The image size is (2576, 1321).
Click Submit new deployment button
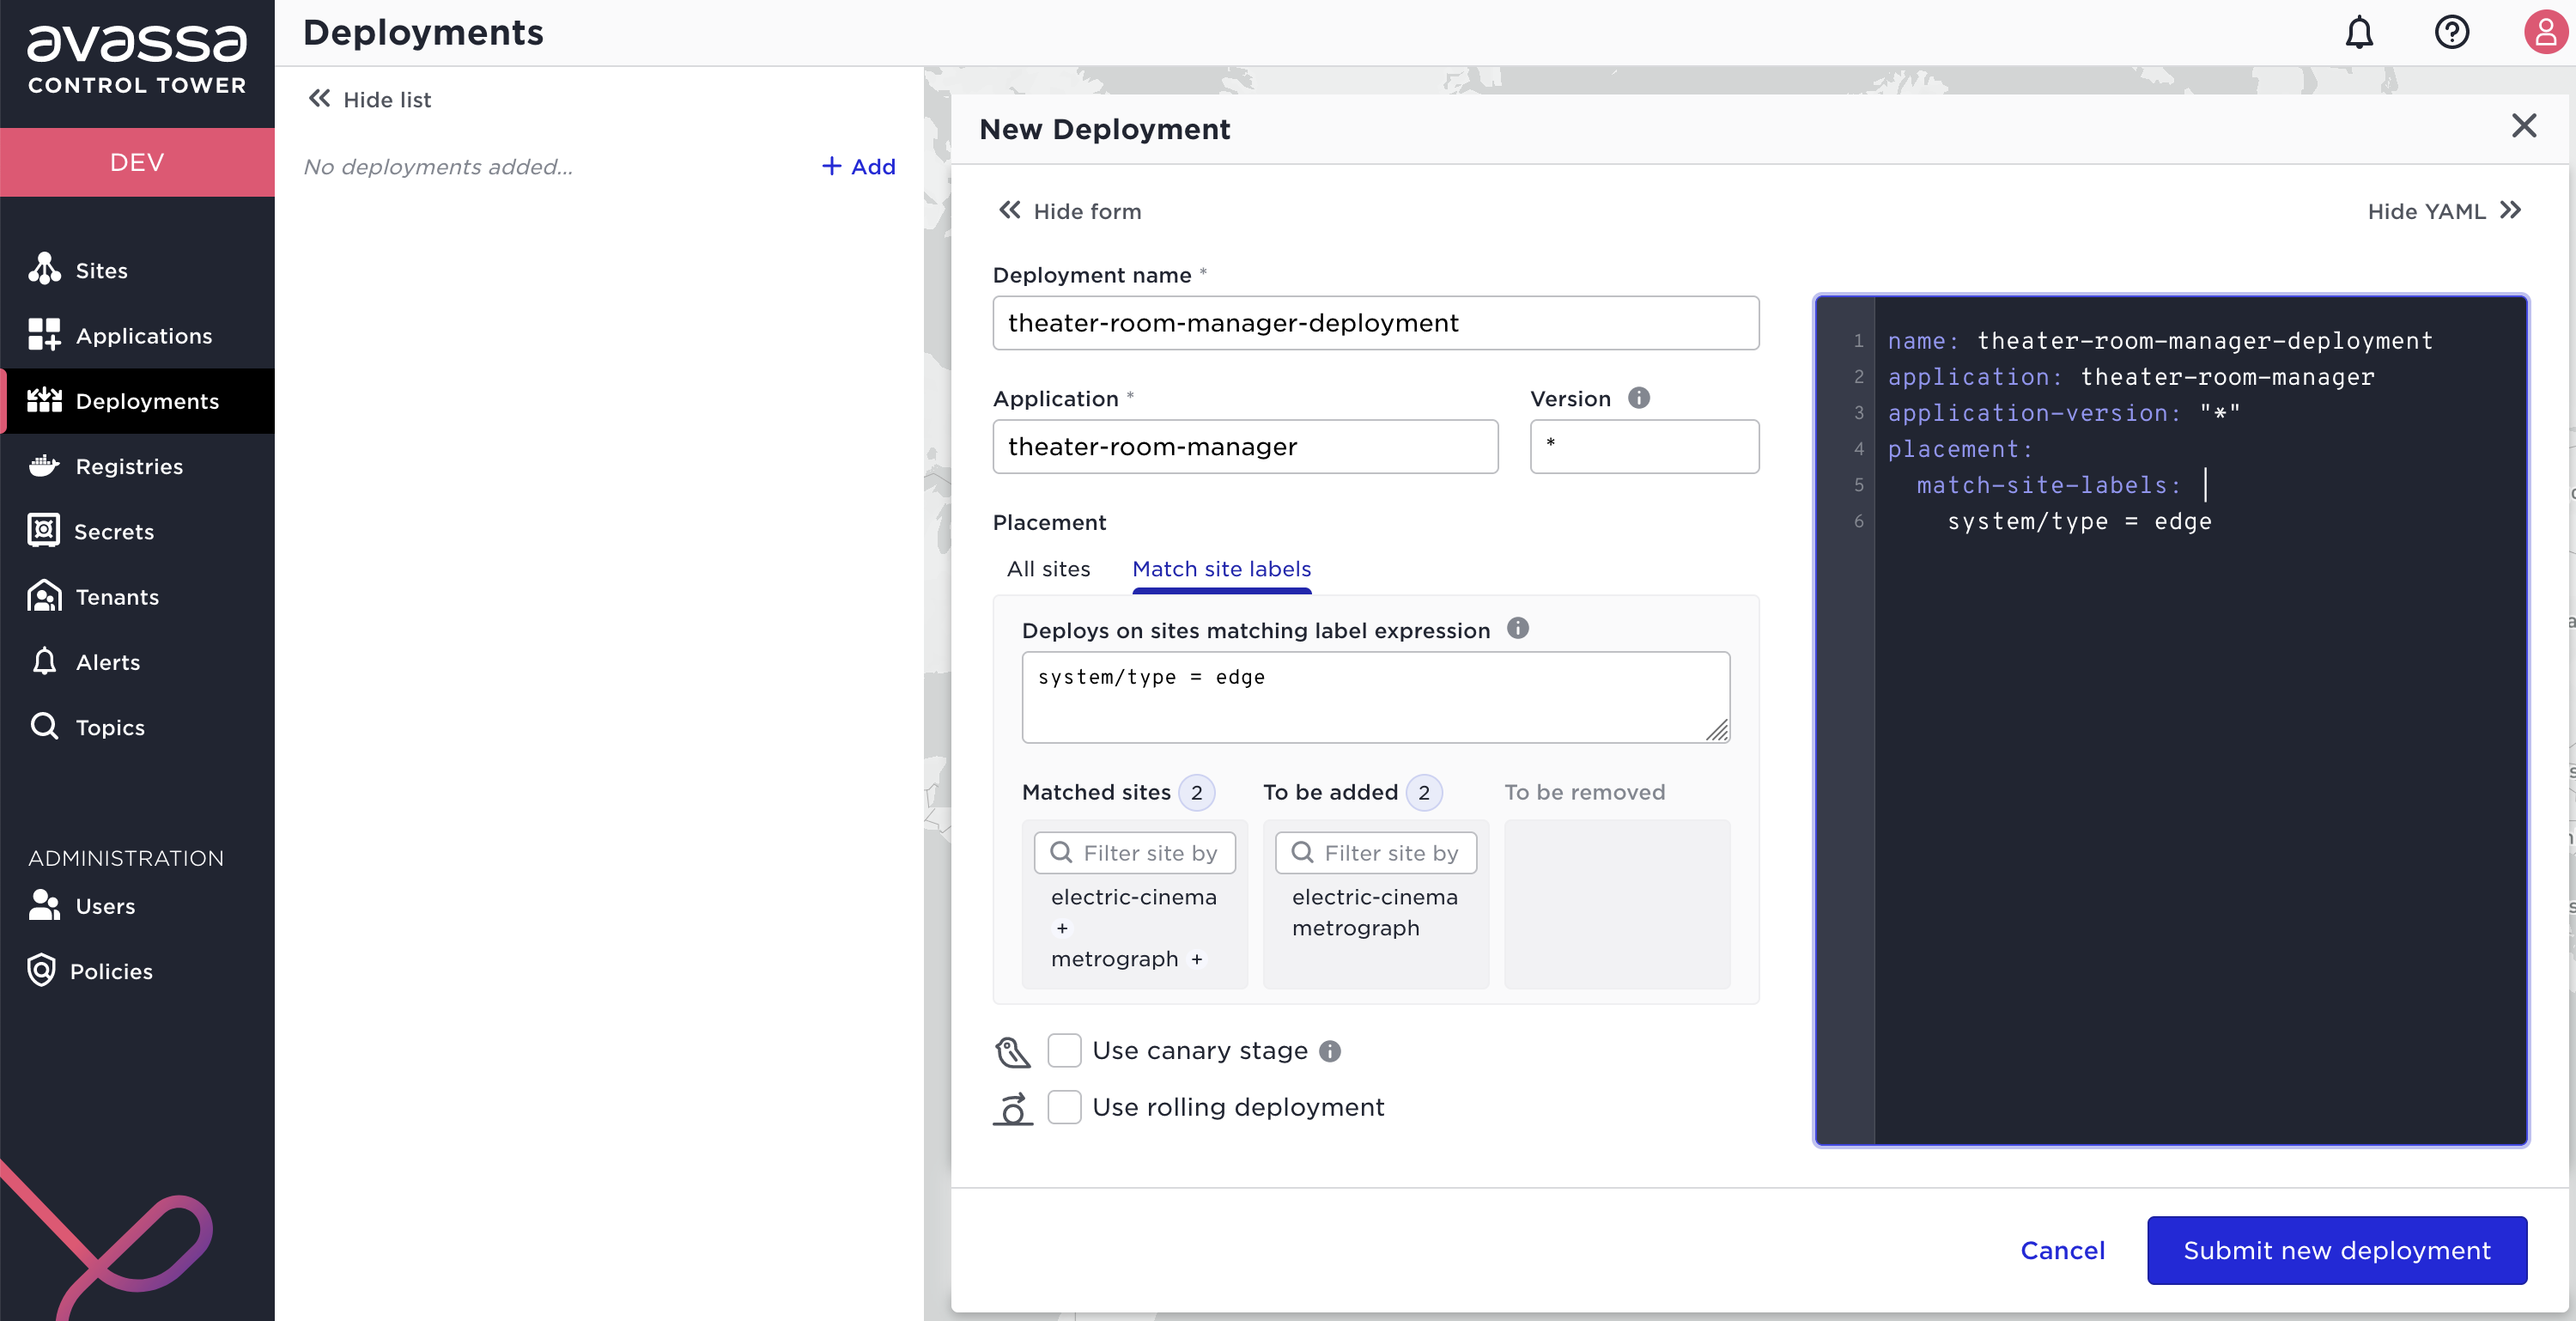pyautogui.click(x=2336, y=1250)
